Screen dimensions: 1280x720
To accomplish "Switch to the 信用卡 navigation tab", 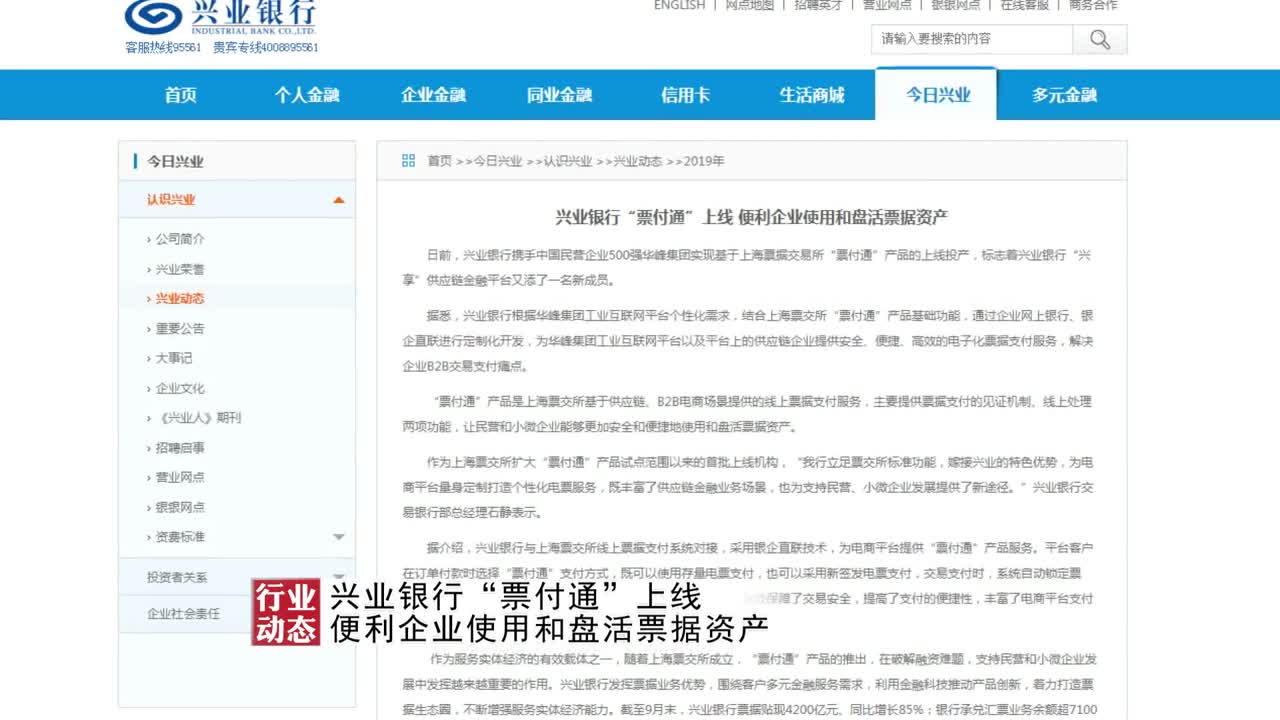I will point(685,95).
